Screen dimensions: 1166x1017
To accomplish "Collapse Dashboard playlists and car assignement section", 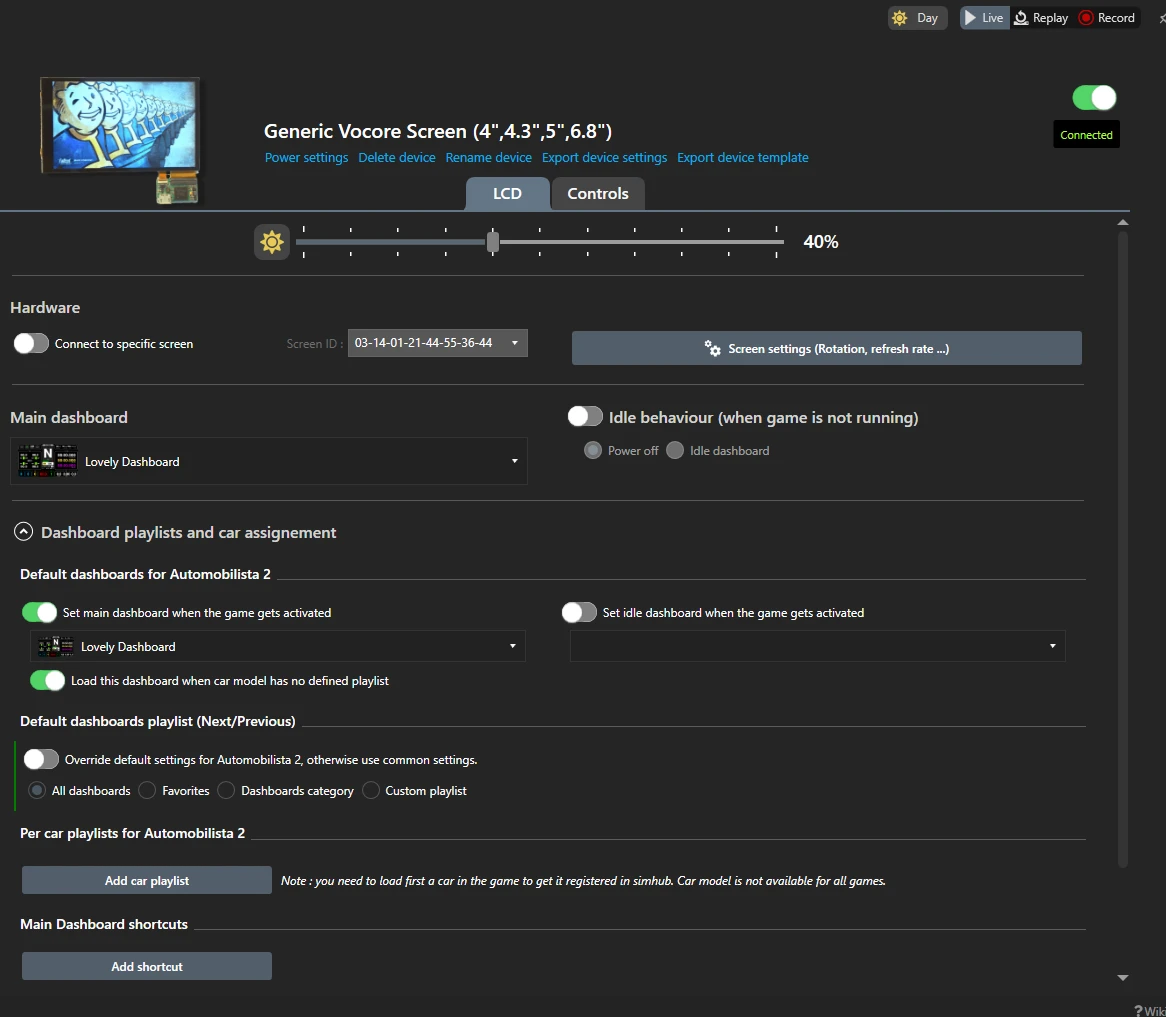I will pos(23,531).
